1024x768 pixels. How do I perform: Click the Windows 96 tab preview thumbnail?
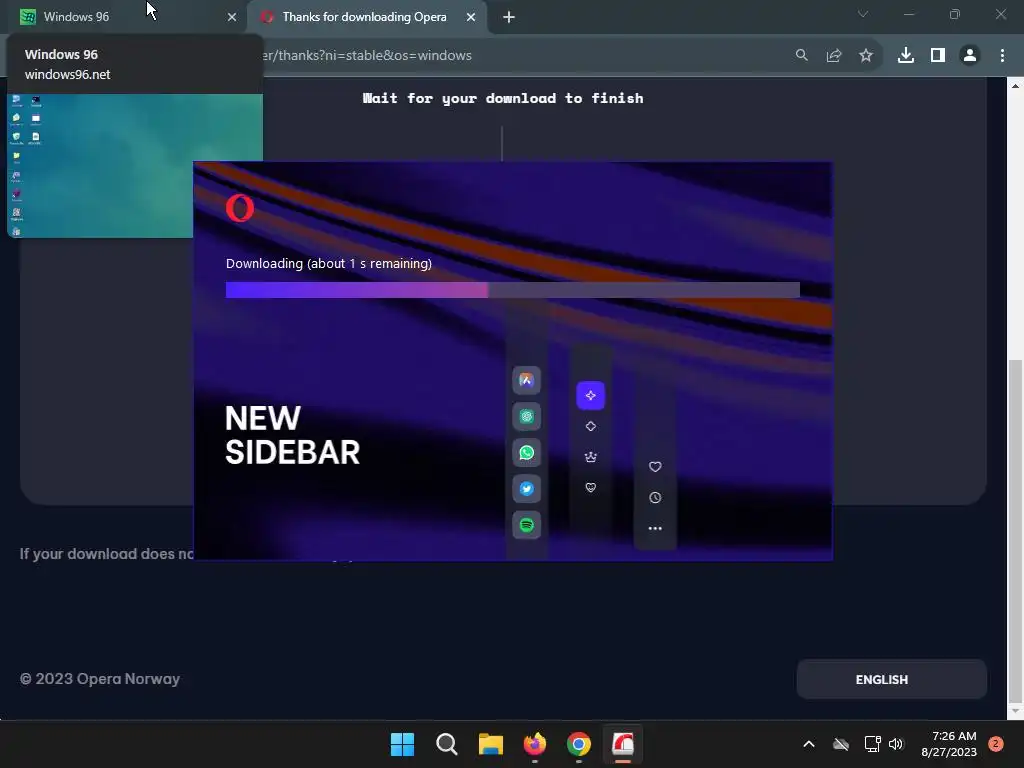click(135, 166)
